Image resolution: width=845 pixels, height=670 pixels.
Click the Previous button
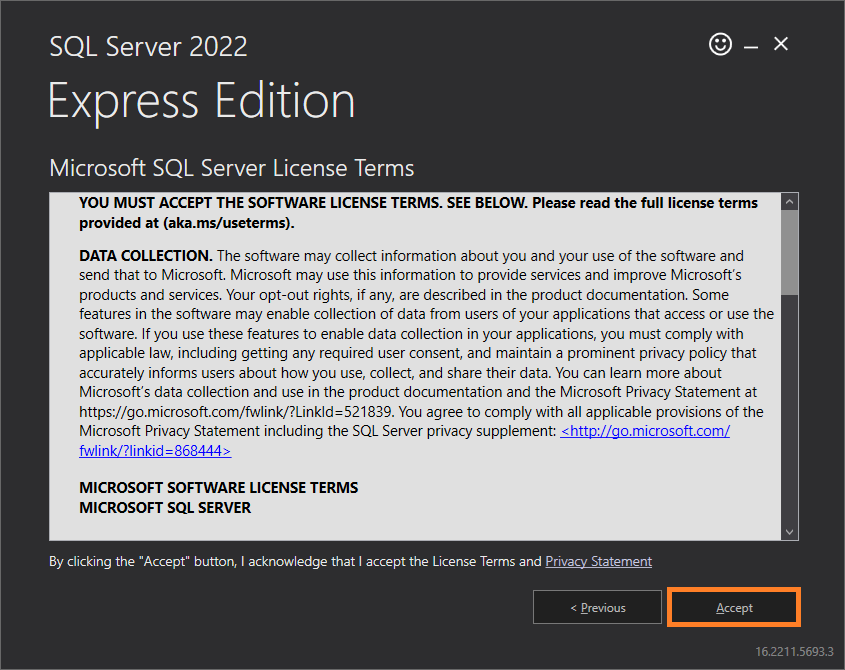597,607
